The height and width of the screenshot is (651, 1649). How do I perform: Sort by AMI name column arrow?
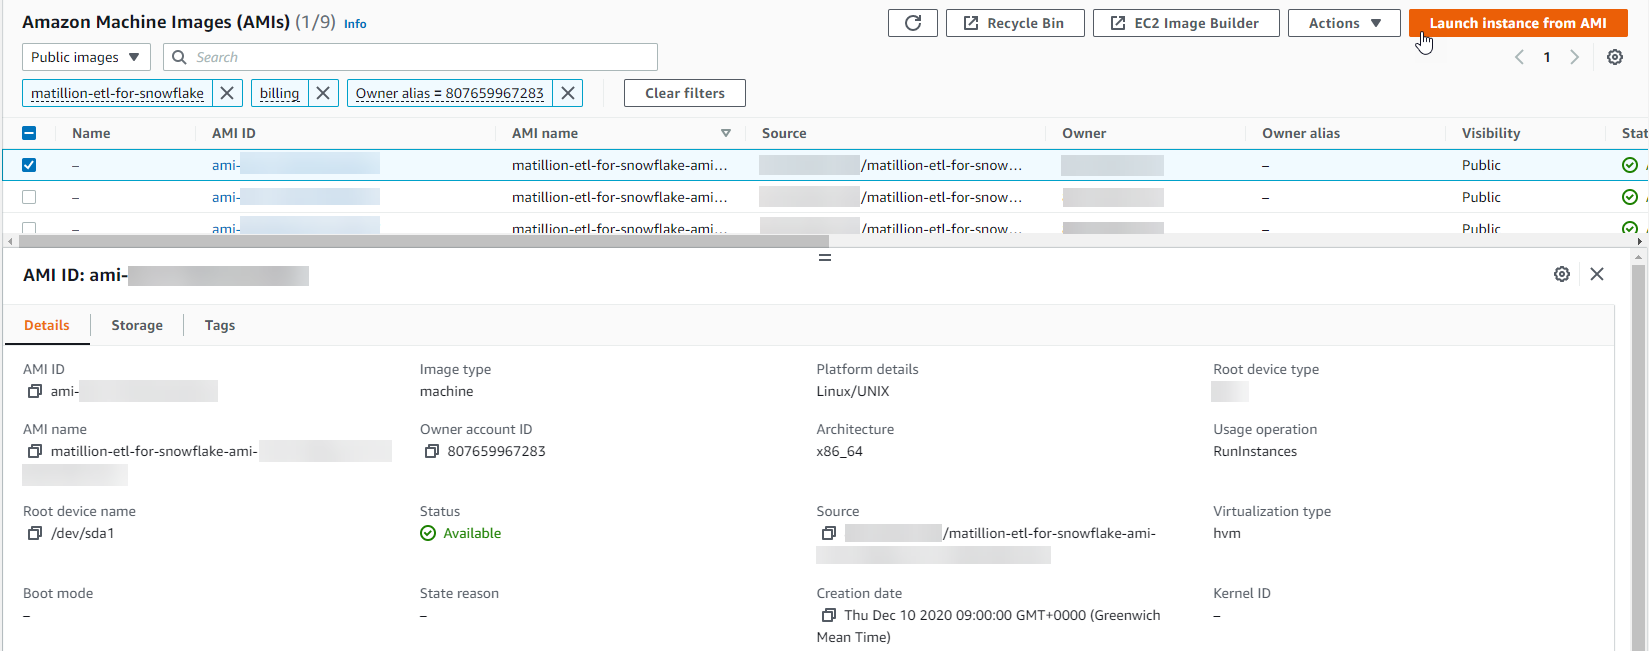click(x=725, y=133)
